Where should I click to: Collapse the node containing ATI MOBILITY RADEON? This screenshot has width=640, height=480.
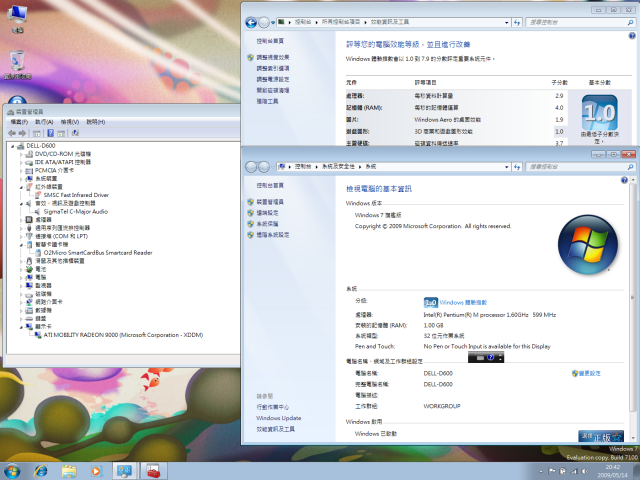pyautogui.click(x=21, y=327)
